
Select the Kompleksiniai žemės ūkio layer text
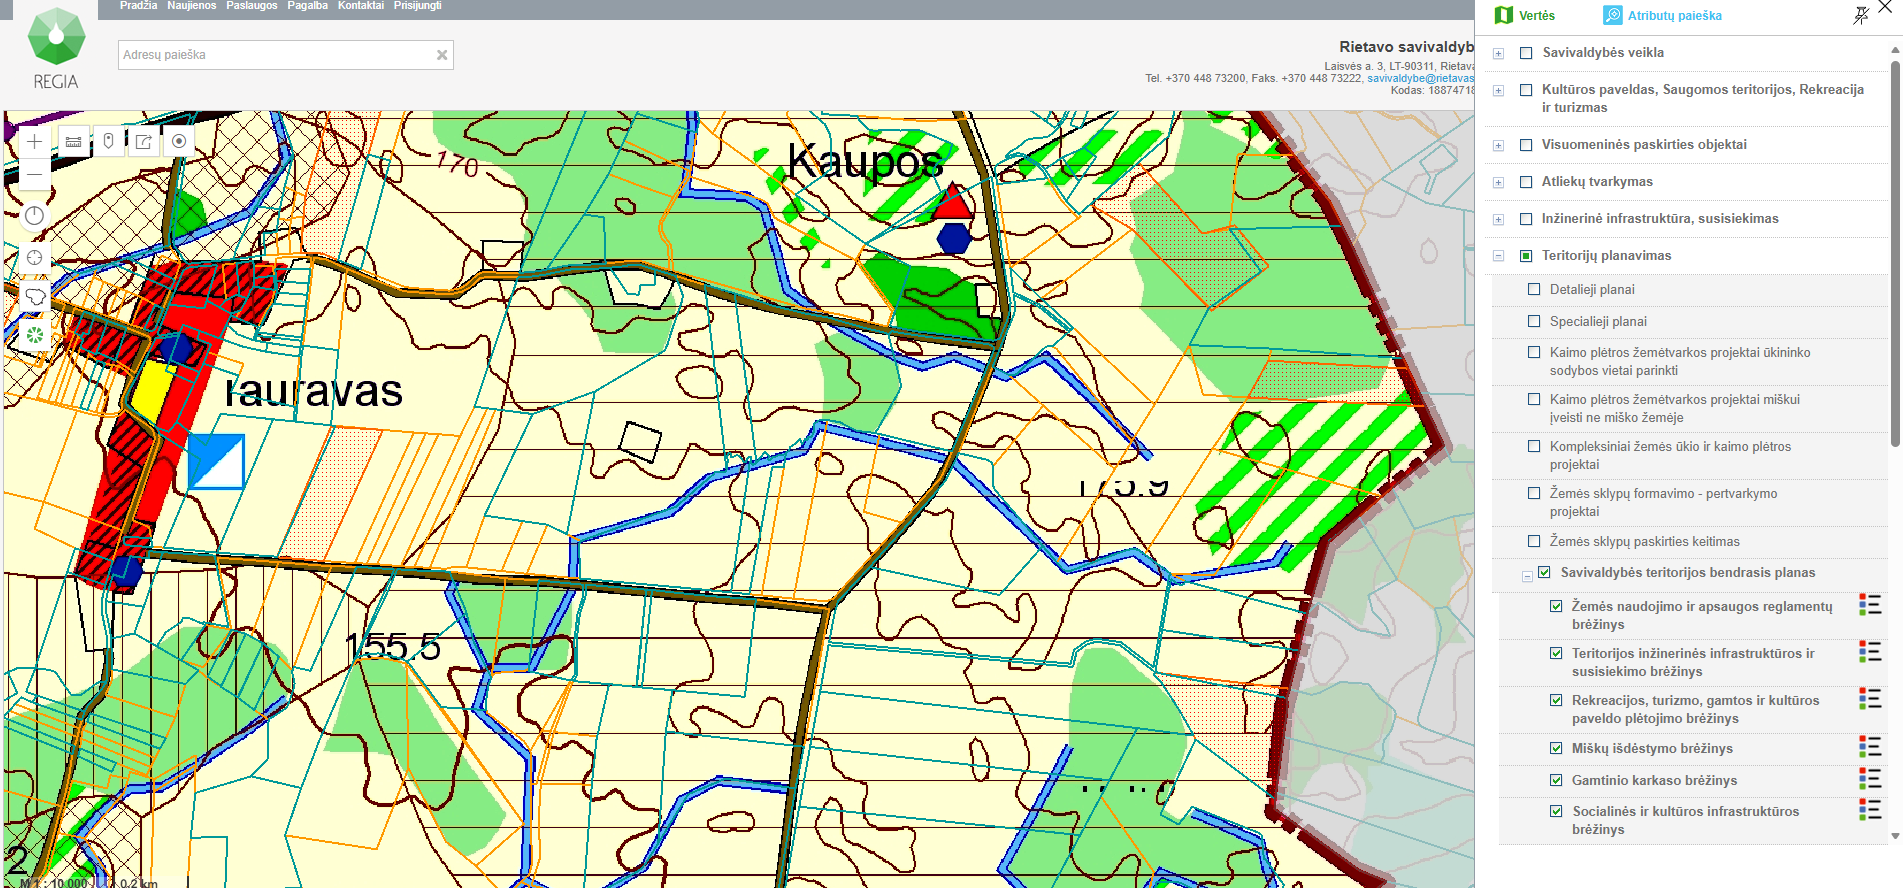1670,455
